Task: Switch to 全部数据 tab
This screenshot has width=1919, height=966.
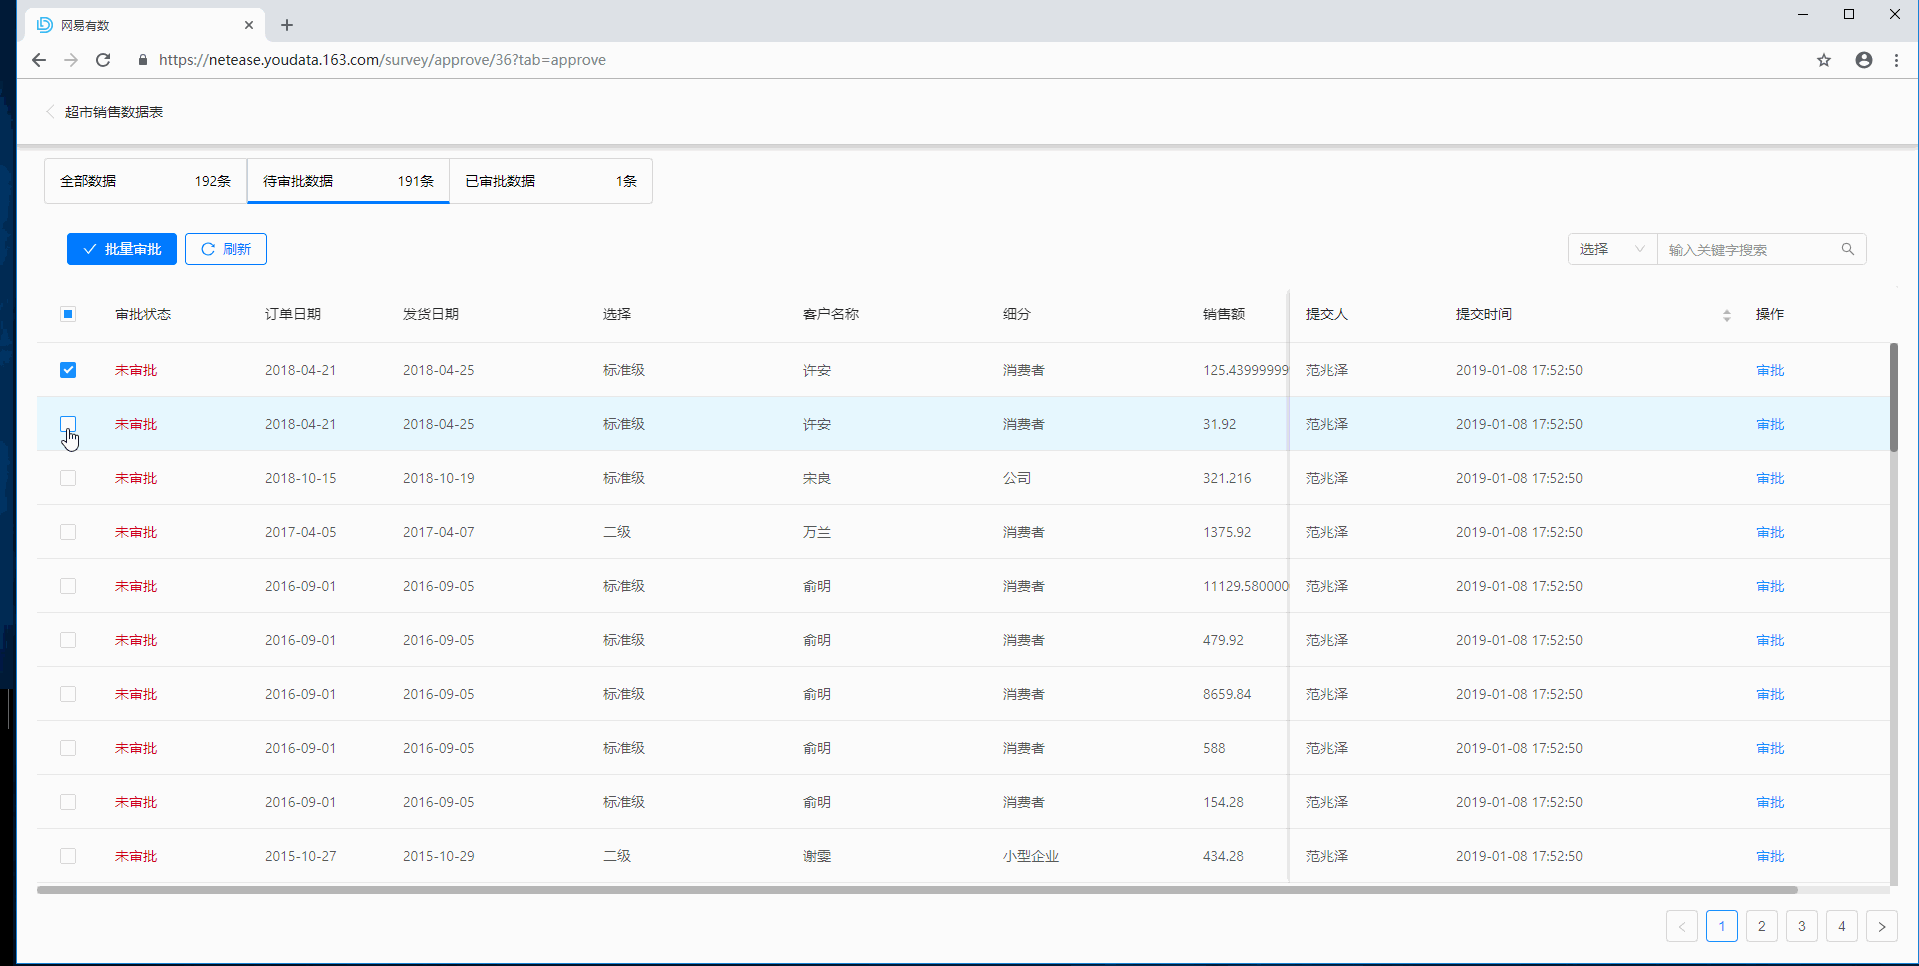Action: 146,181
